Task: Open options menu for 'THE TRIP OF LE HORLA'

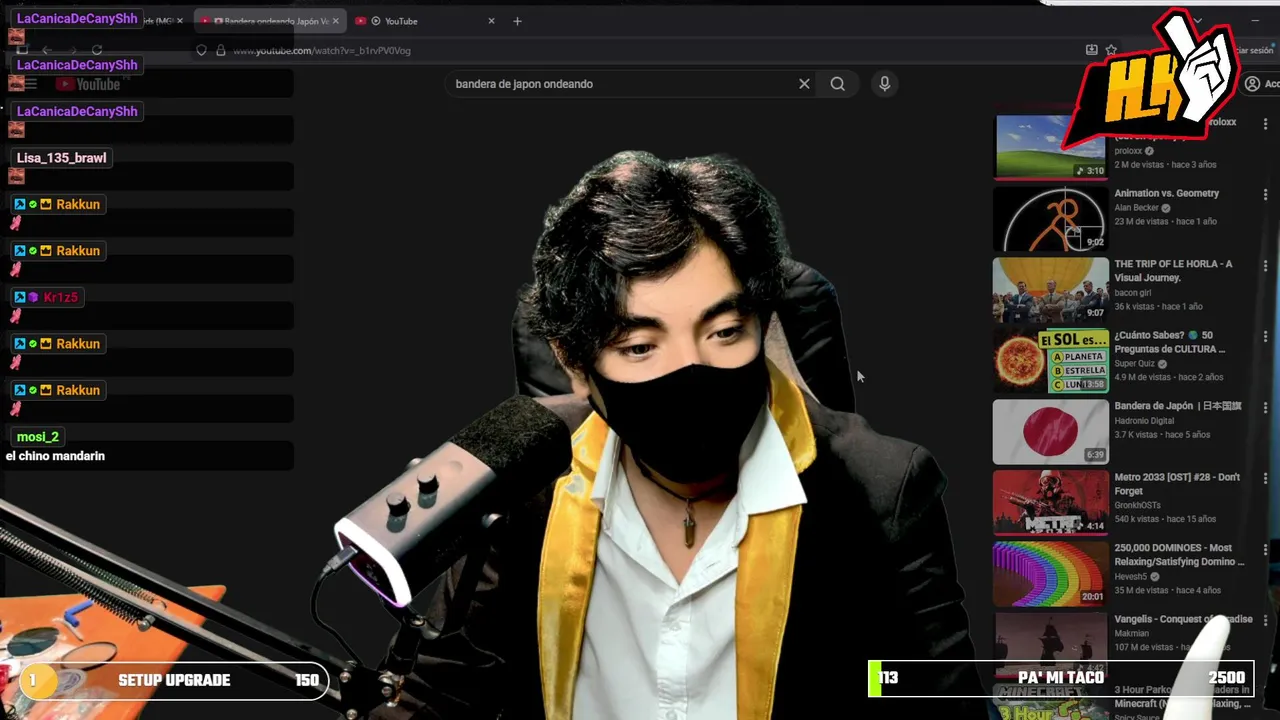Action: click(1265, 265)
